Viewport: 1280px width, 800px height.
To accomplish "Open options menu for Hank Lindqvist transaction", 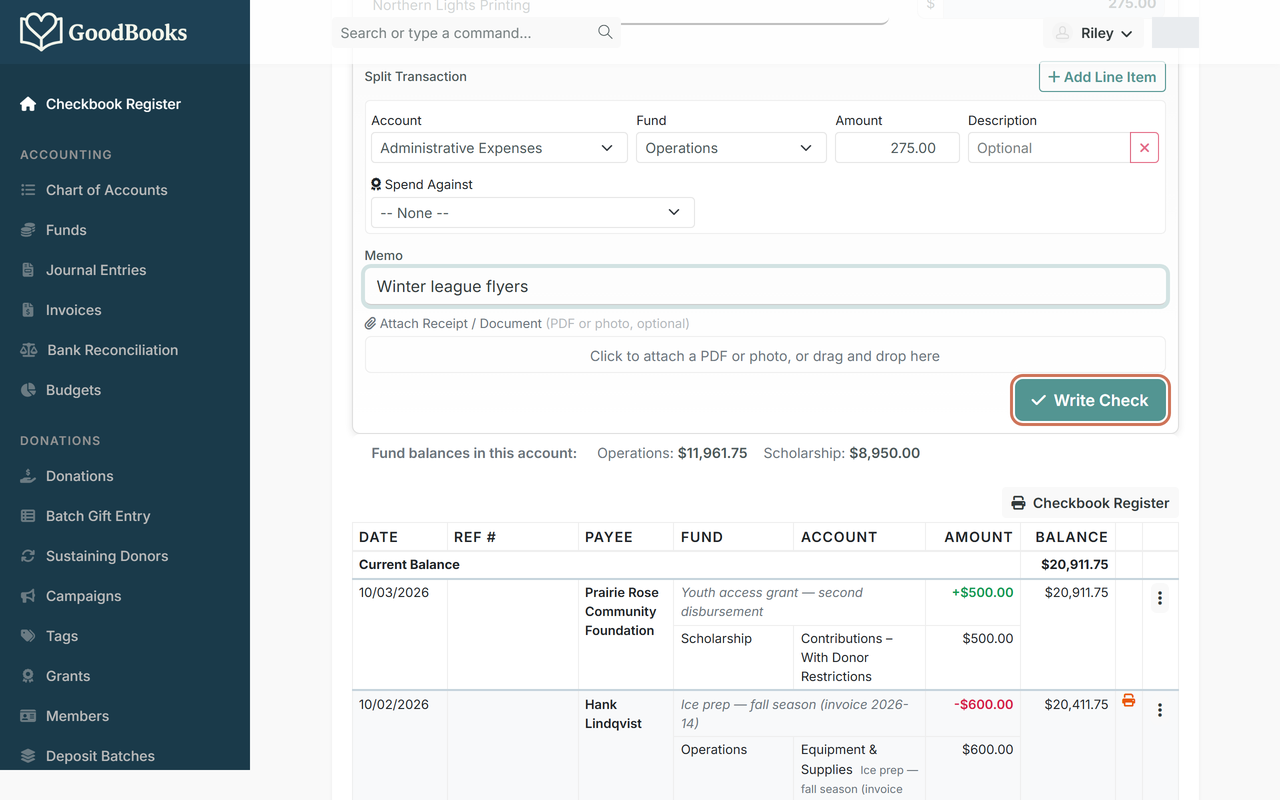I will point(1160,710).
